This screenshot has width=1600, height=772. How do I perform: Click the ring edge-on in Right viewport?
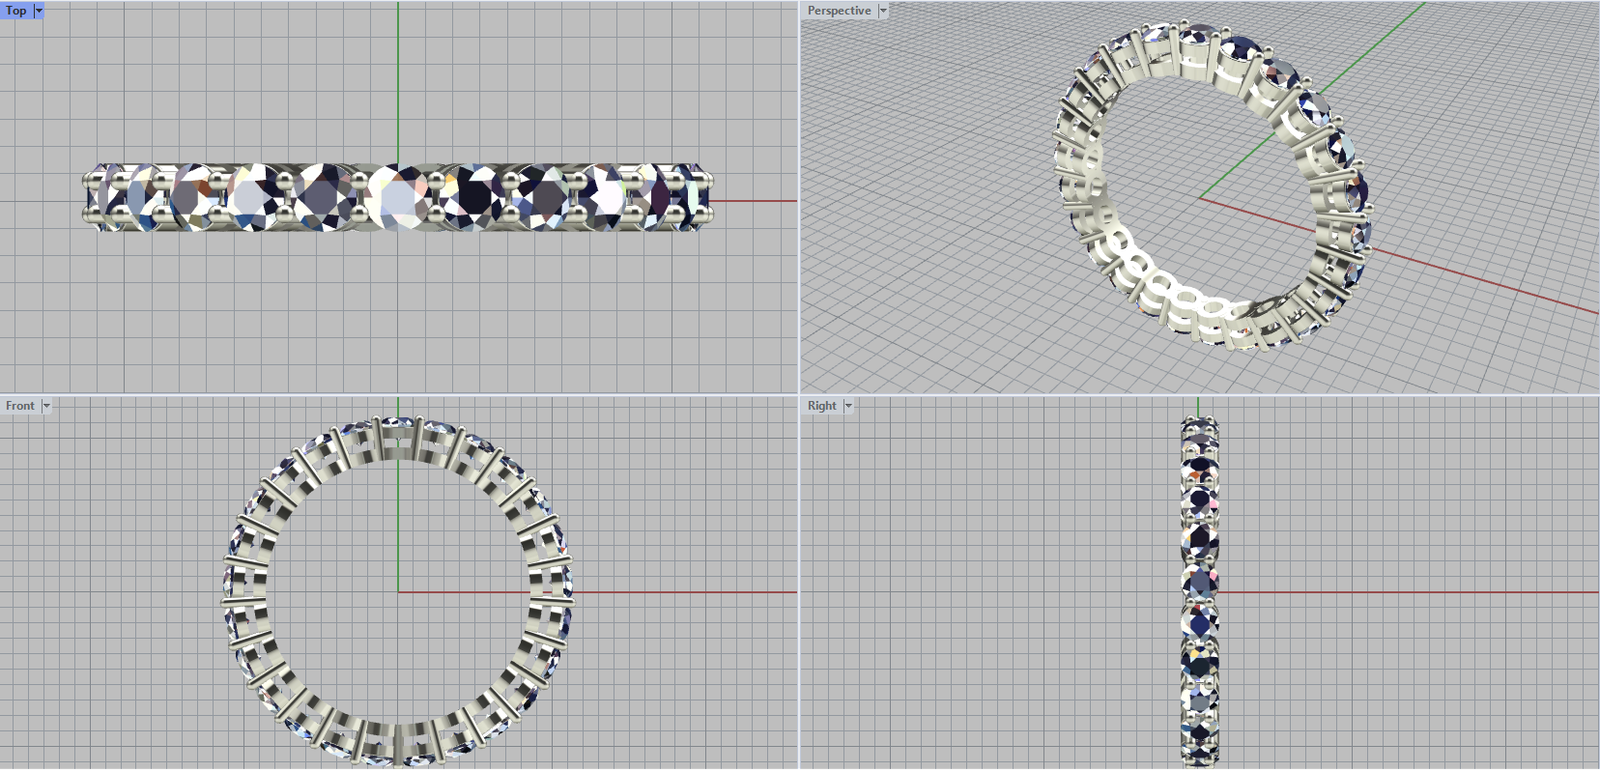(x=1199, y=540)
